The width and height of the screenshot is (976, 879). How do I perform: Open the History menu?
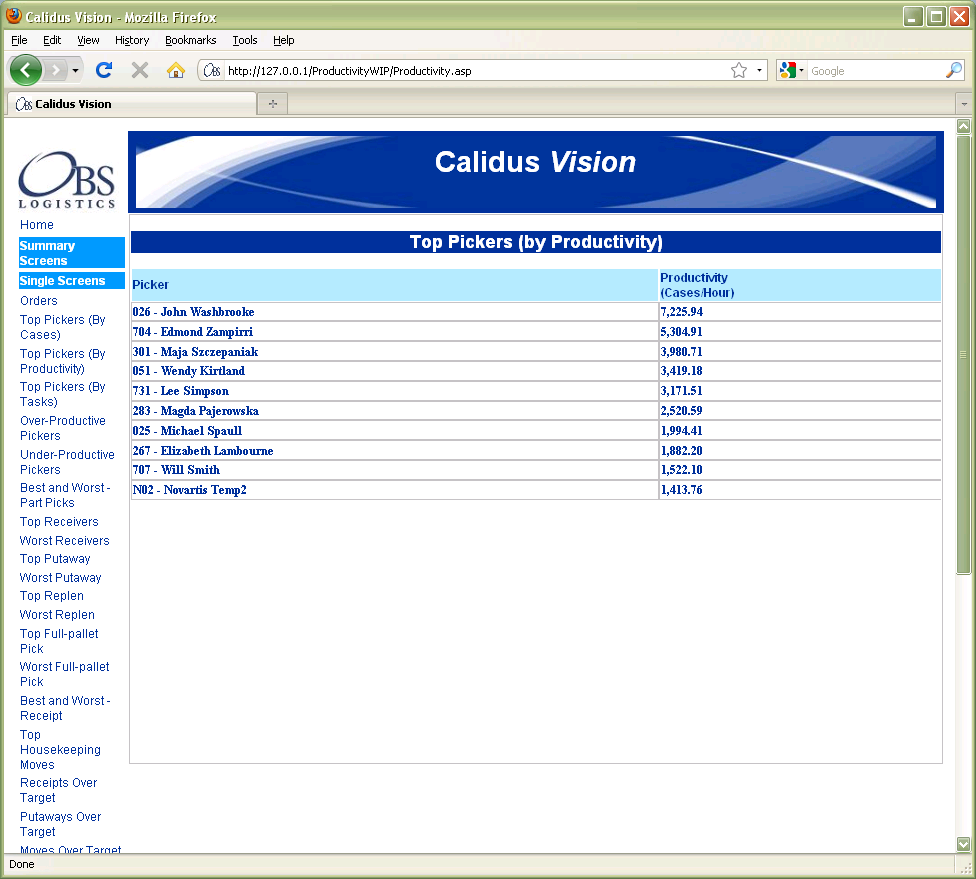tap(132, 40)
